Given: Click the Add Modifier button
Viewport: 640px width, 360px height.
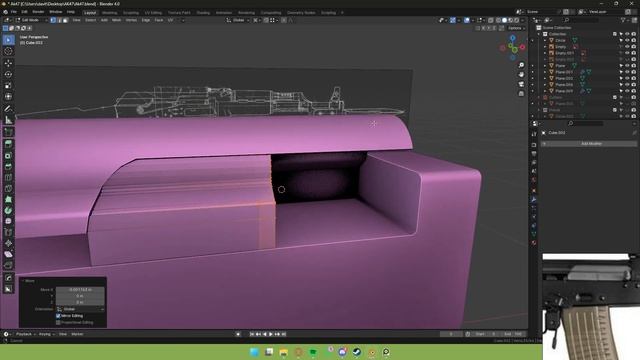Looking at the screenshot, I should click(x=589, y=144).
